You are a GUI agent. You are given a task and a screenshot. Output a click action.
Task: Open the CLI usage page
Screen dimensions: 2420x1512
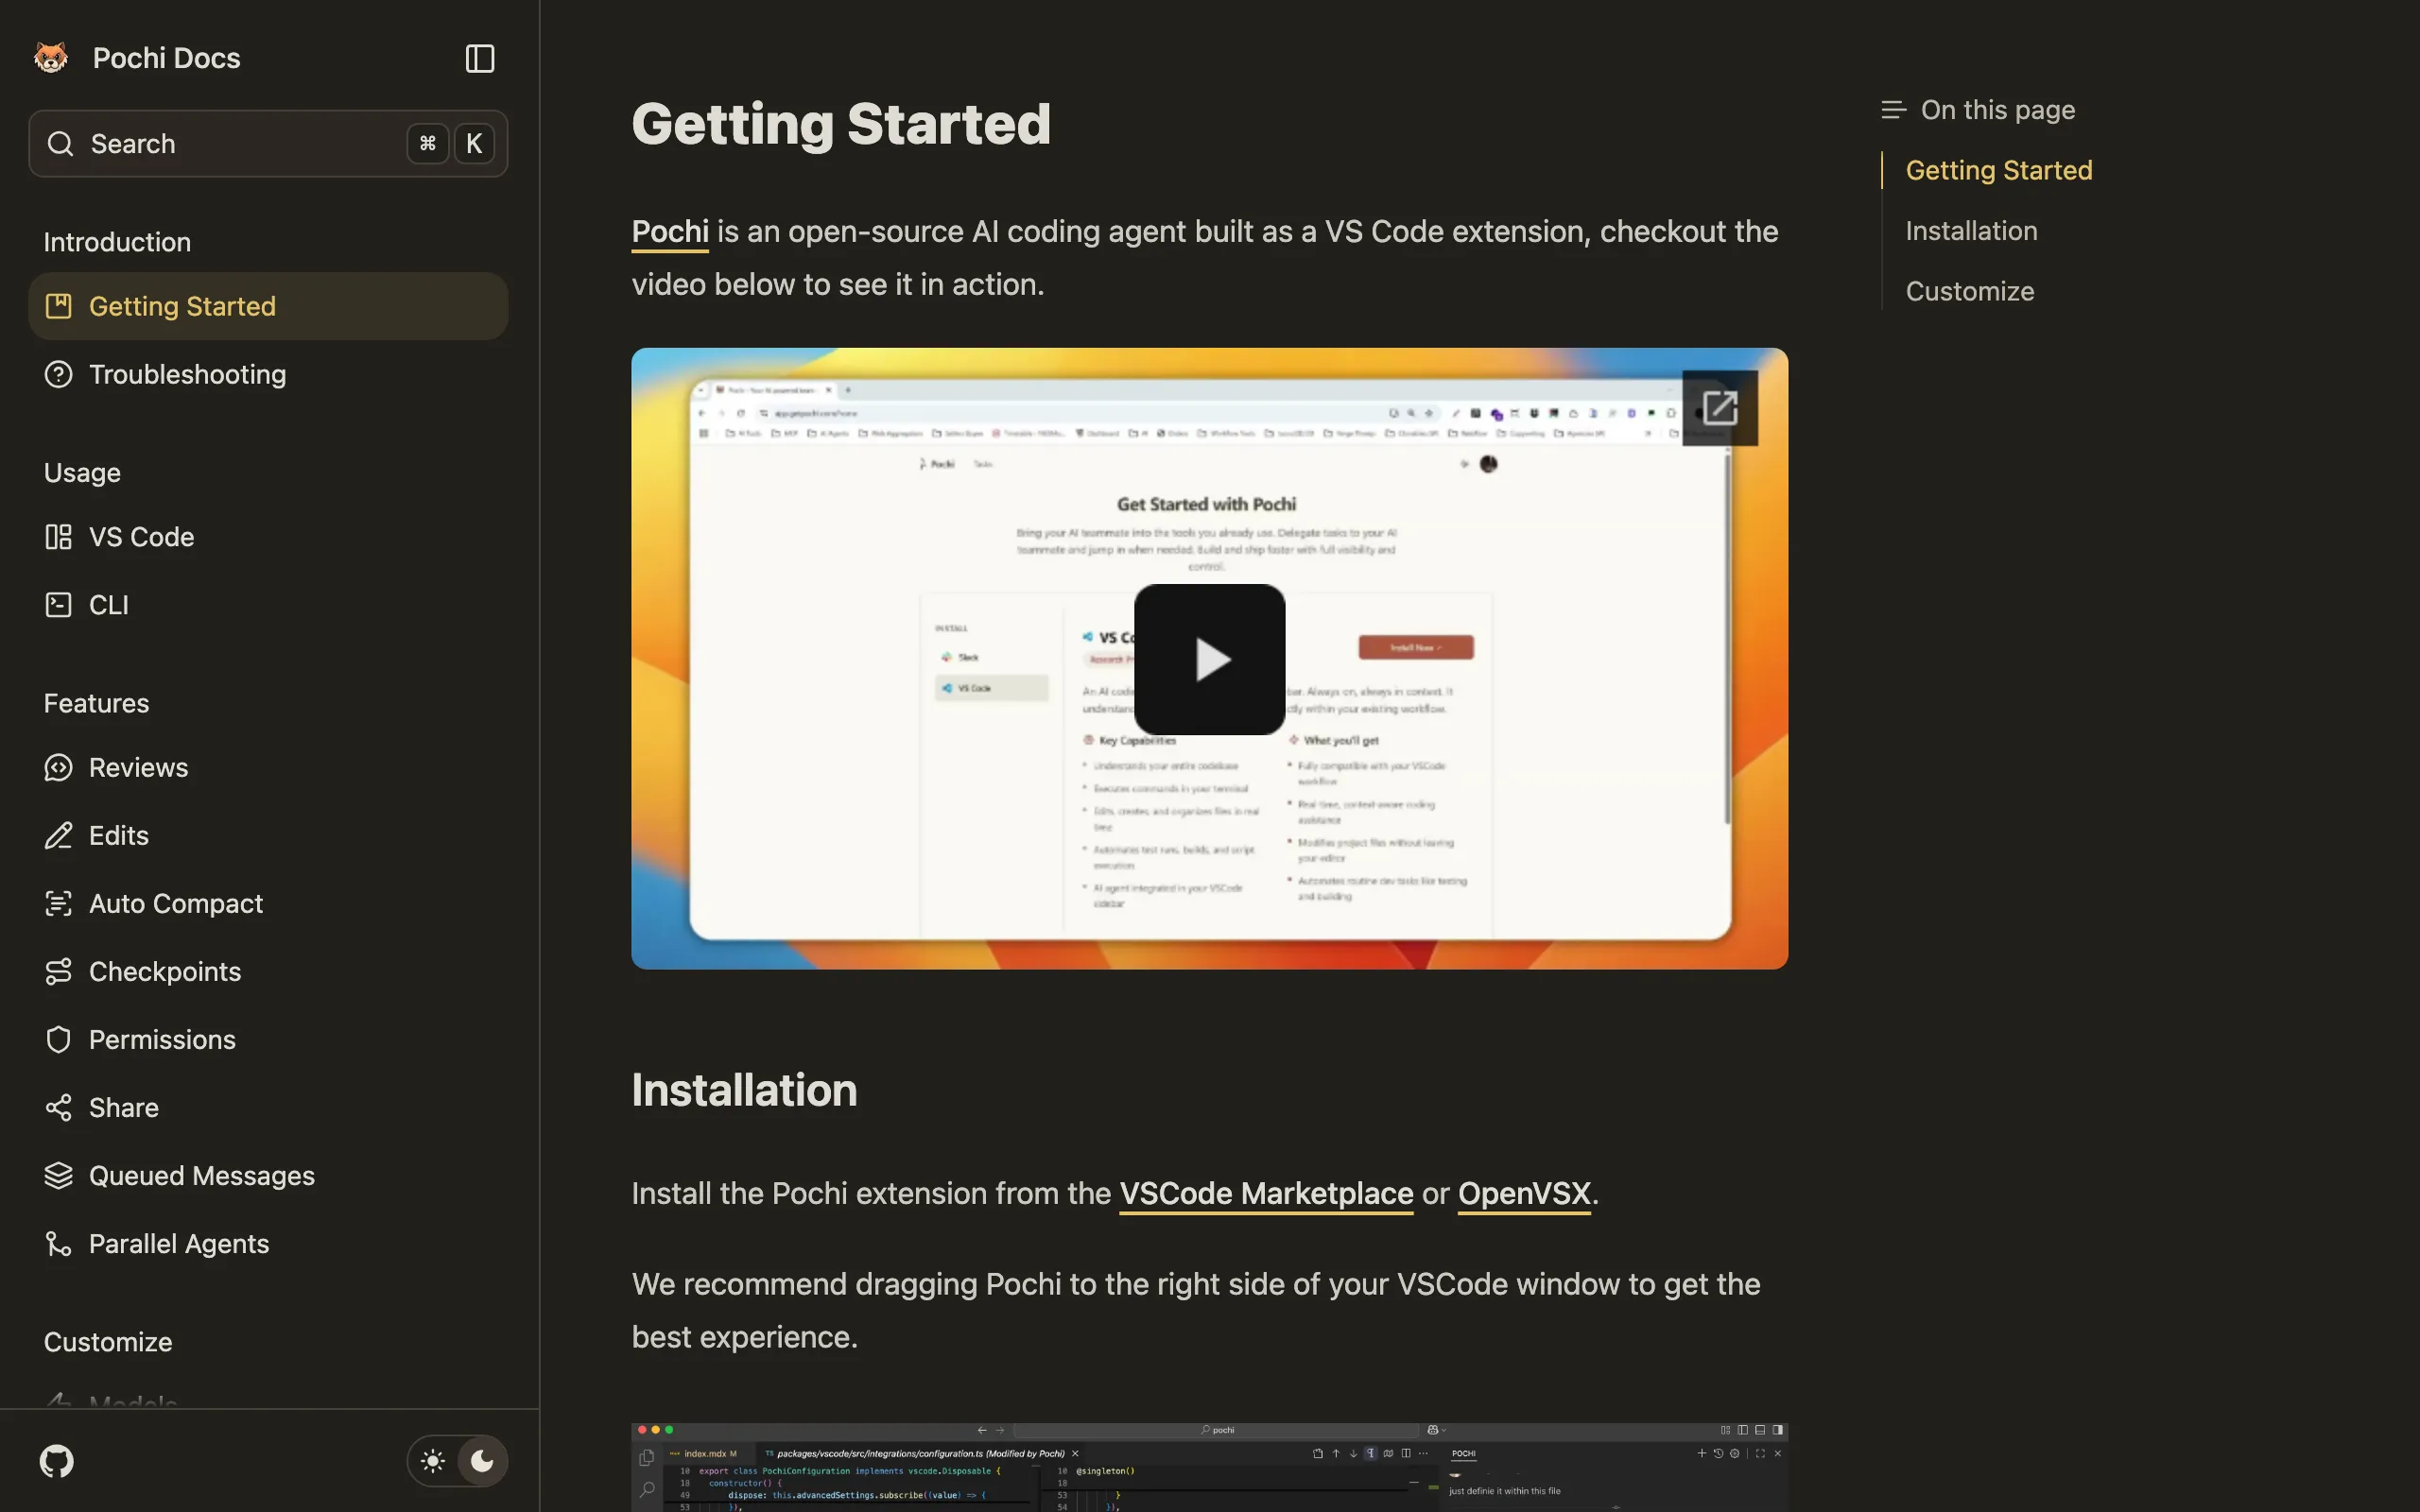[268, 605]
